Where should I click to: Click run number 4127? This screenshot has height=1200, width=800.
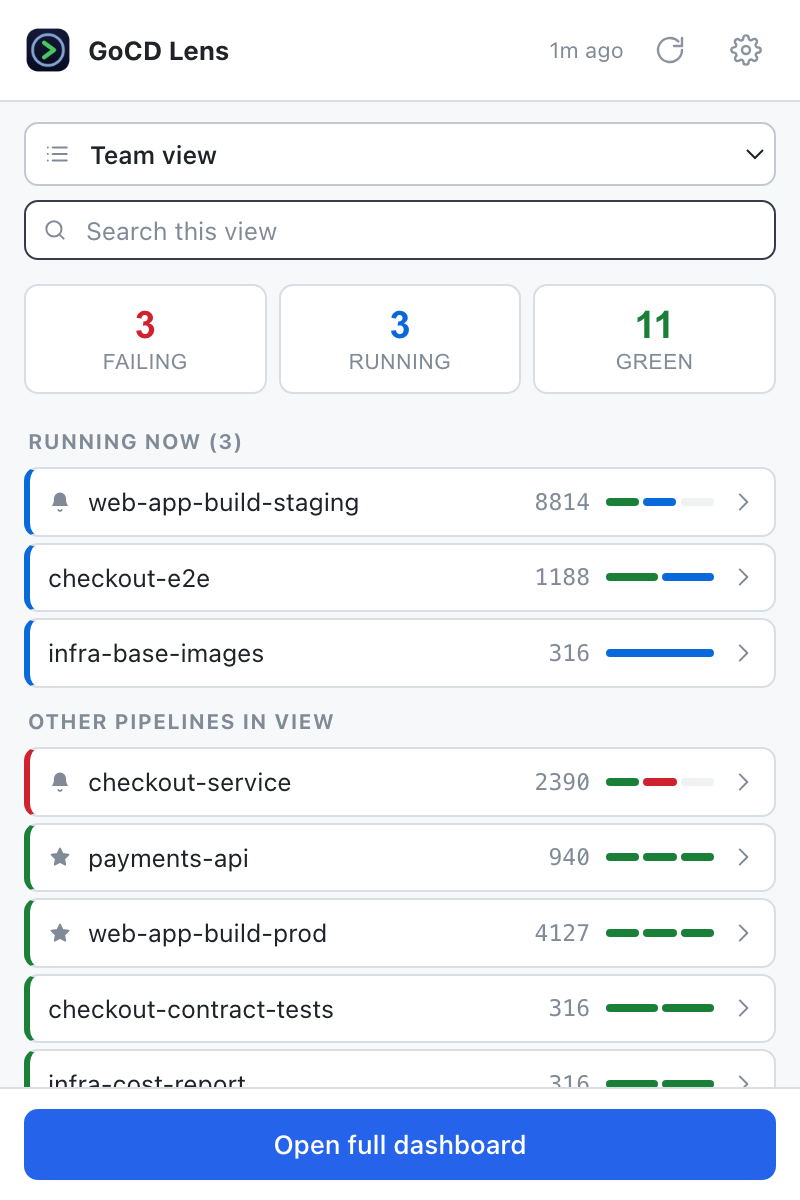562,933
